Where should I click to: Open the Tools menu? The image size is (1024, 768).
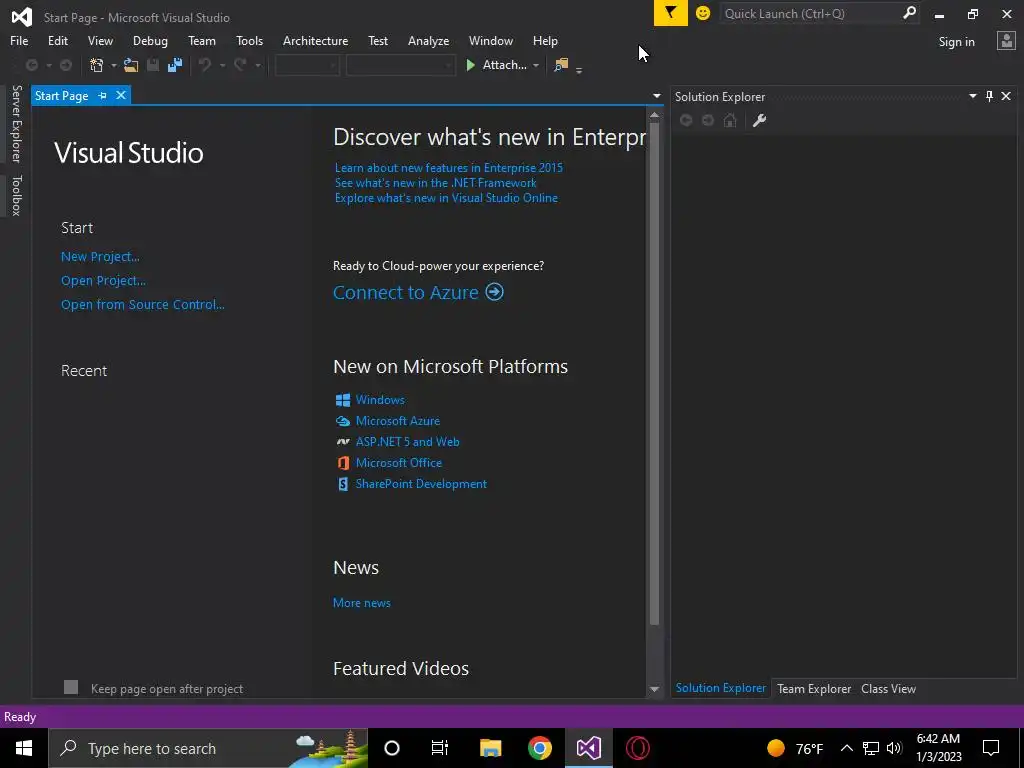coord(249,40)
